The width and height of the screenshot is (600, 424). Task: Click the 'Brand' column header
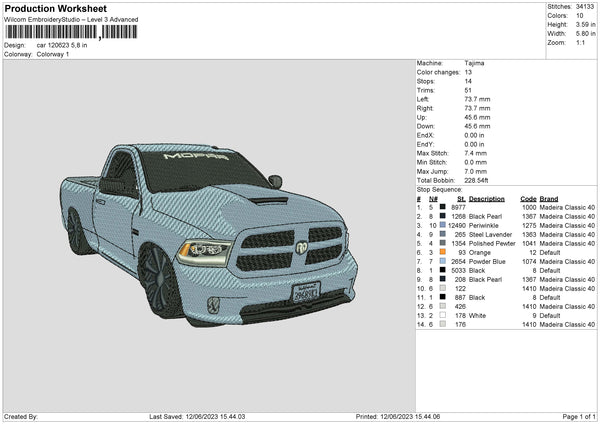pyautogui.click(x=549, y=199)
